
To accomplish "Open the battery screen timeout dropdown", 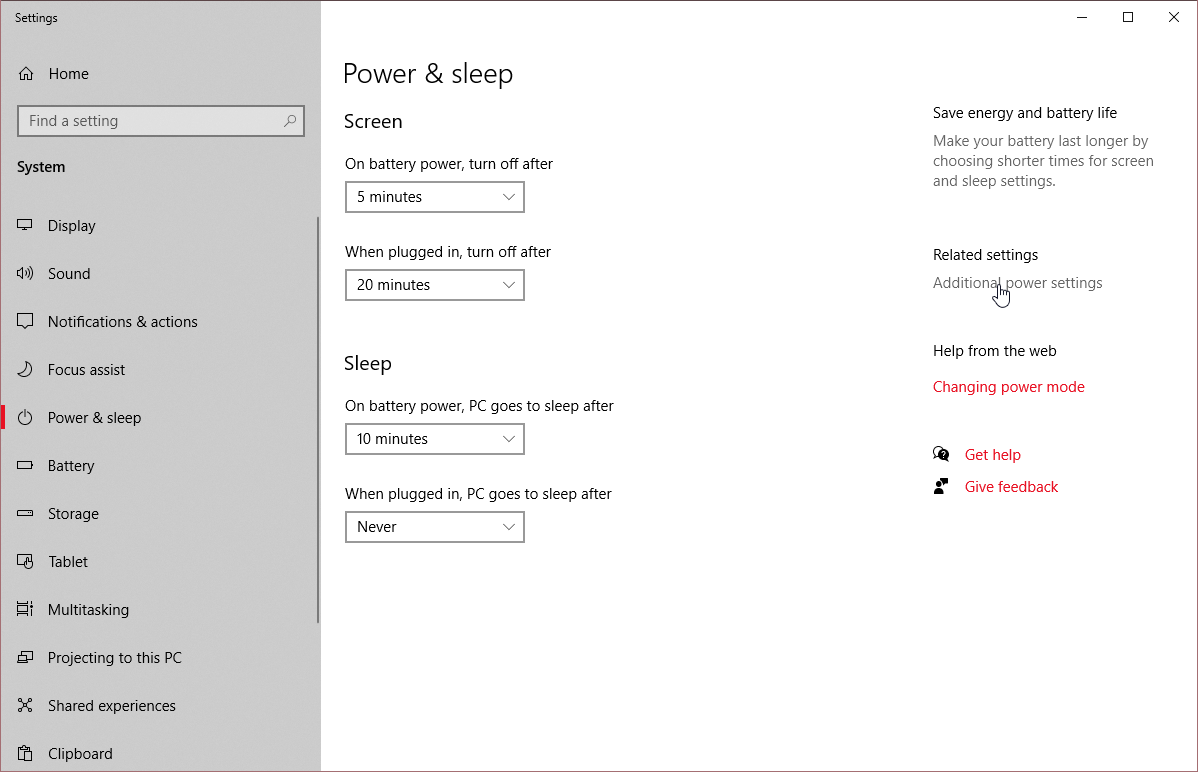I will click(x=434, y=197).
